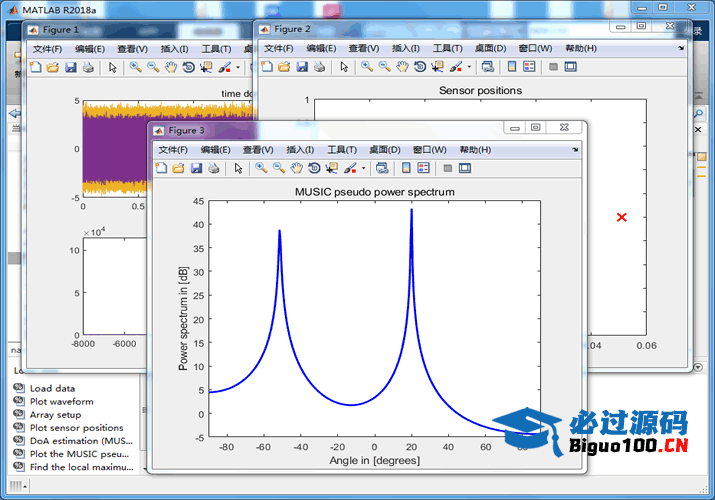715x500 pixels.
Task: Open 插入(I) menu in Figure 1
Action: pyautogui.click(x=174, y=49)
